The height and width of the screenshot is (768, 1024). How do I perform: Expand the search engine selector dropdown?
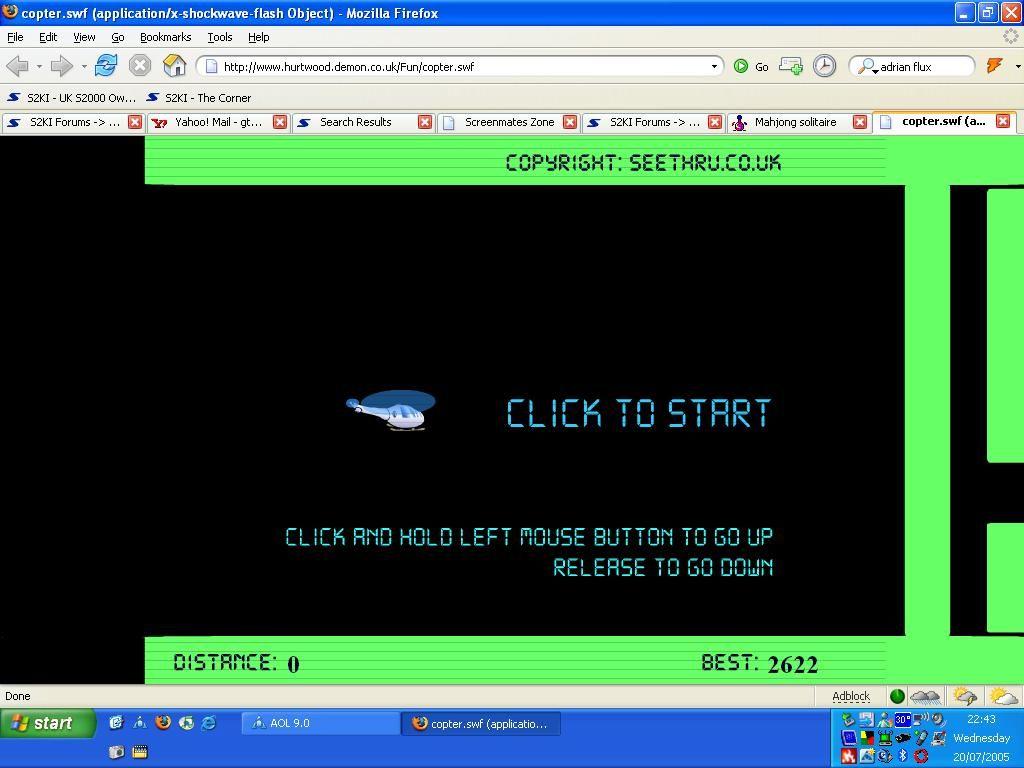pos(868,67)
